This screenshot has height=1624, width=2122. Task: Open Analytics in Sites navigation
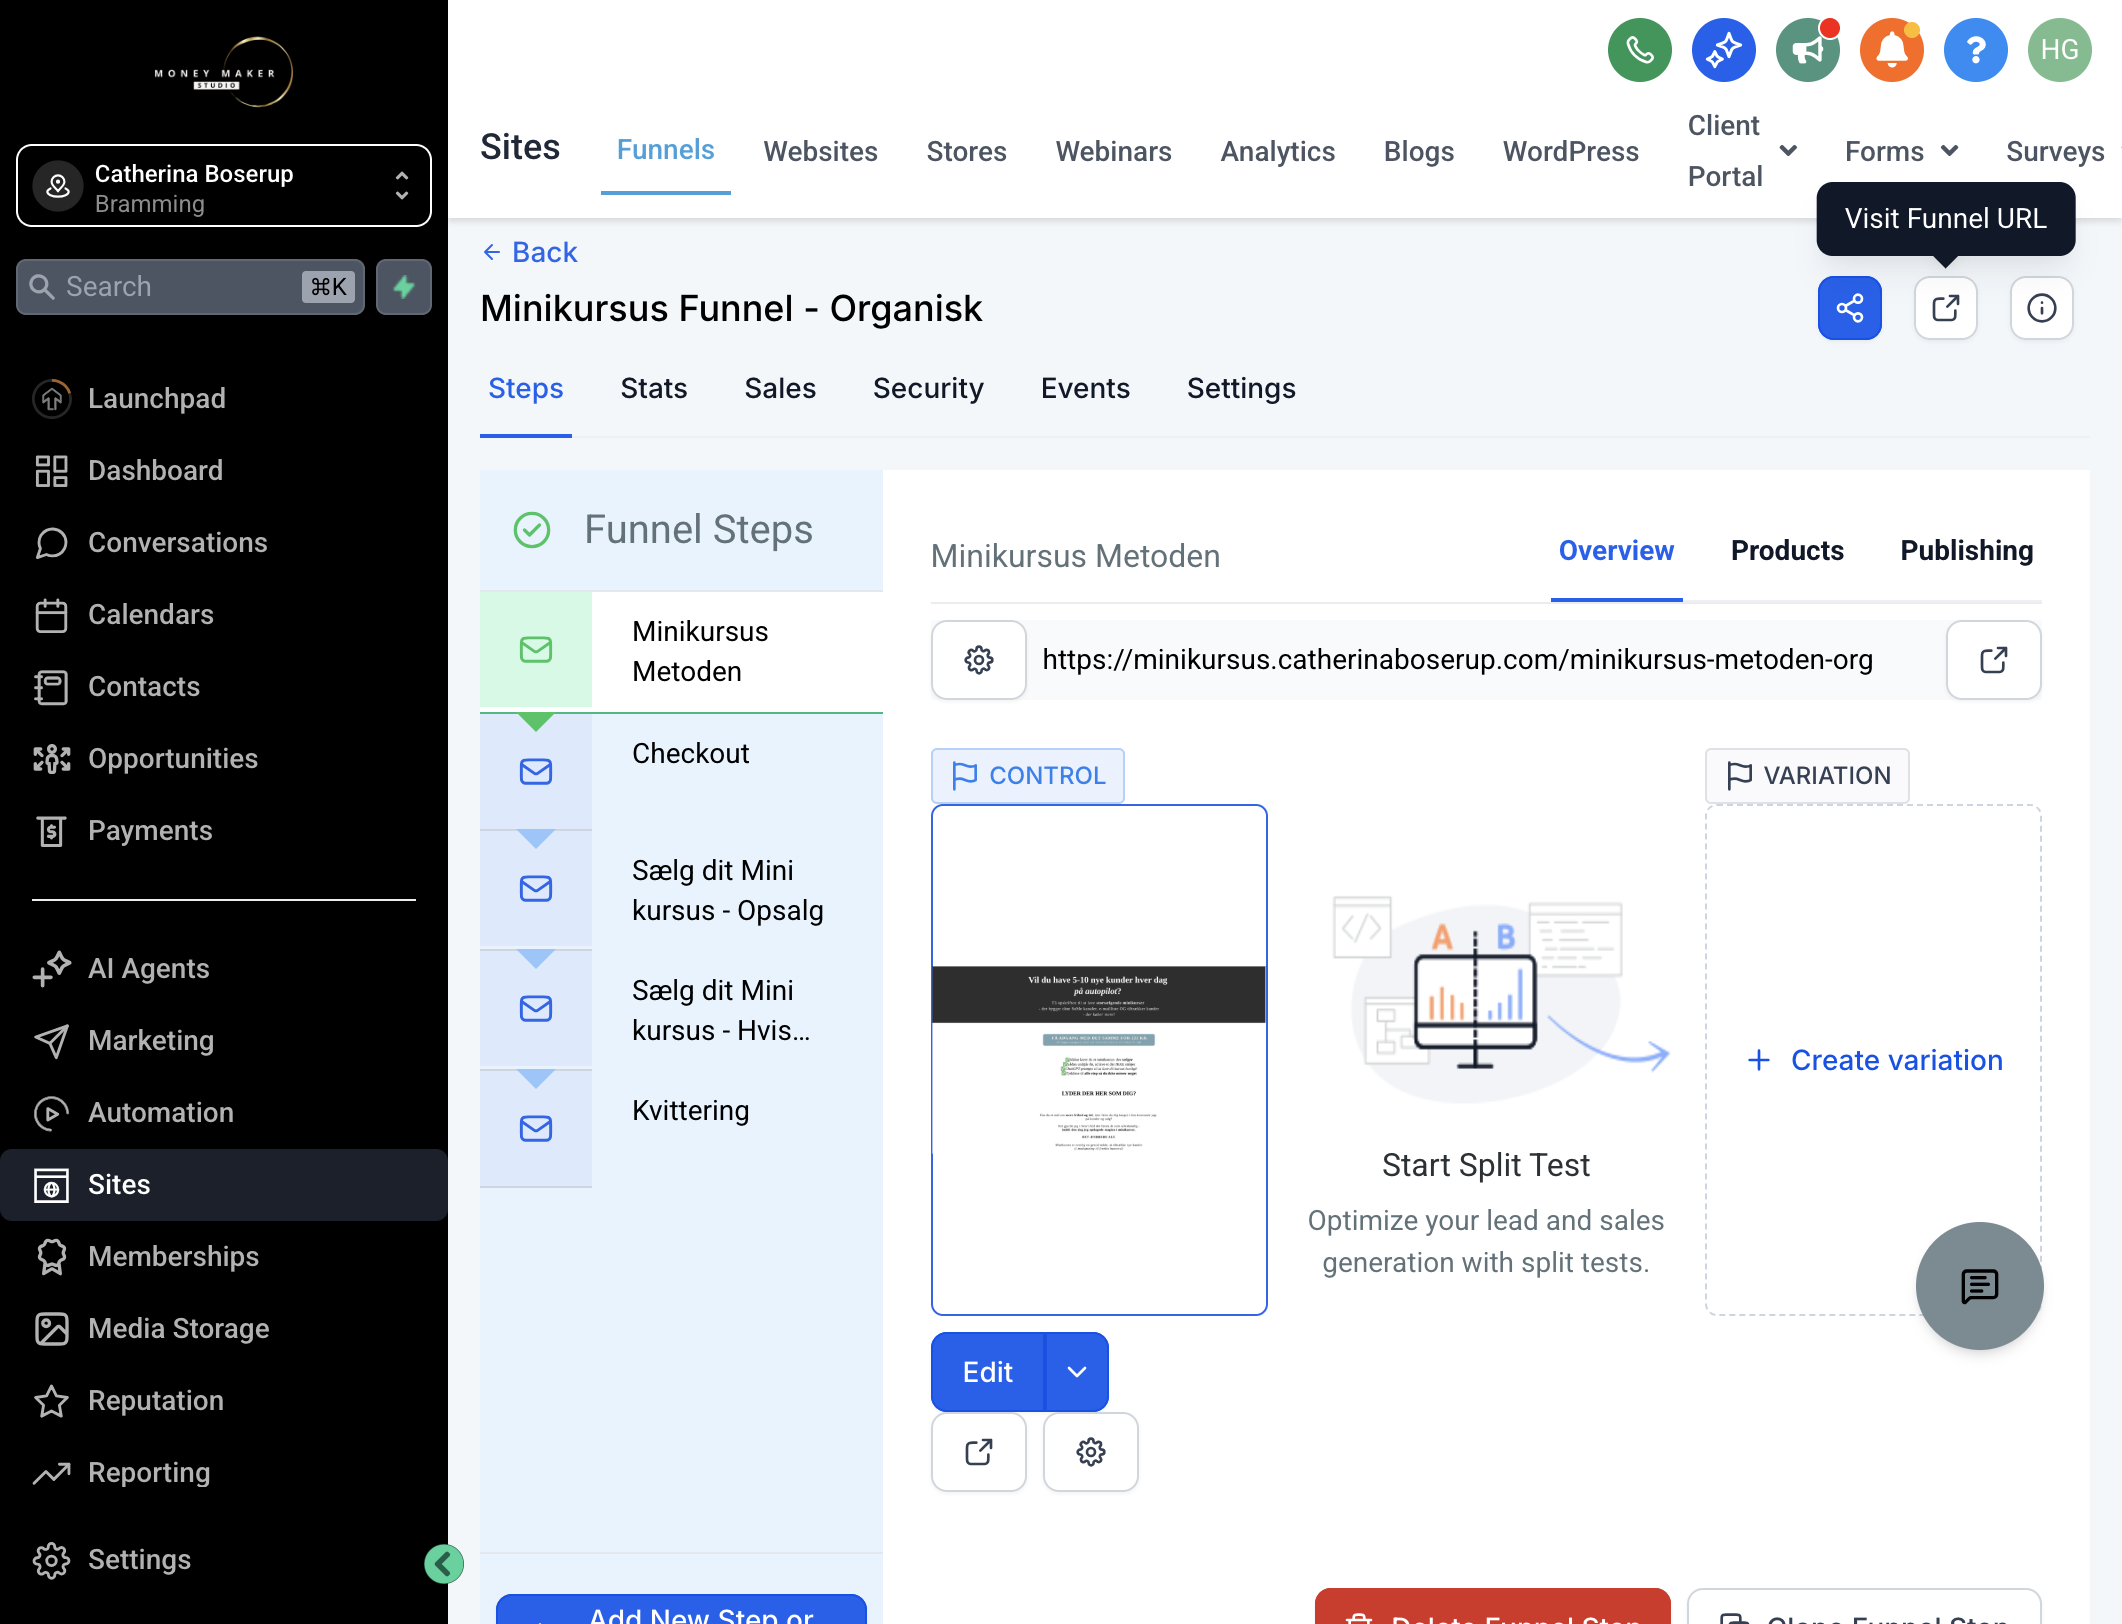click(x=1277, y=151)
